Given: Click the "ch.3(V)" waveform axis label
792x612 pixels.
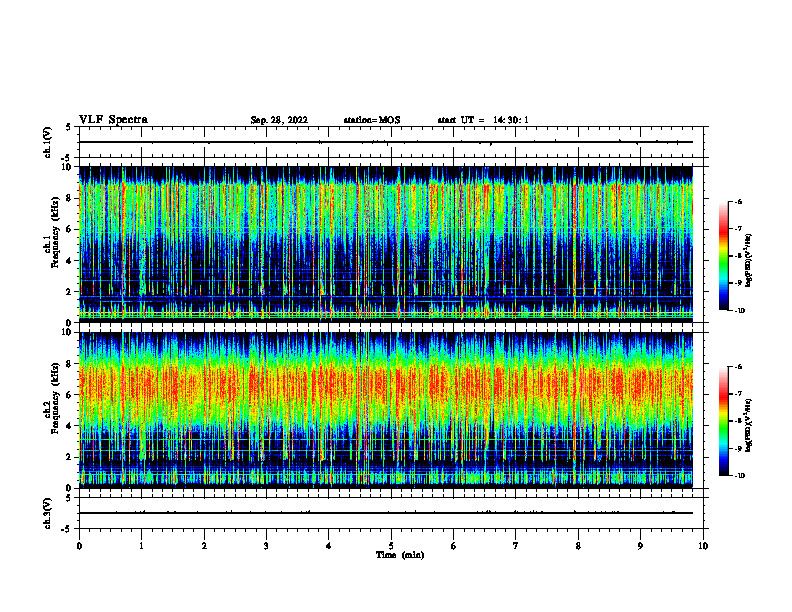Looking at the screenshot, I should [48, 513].
